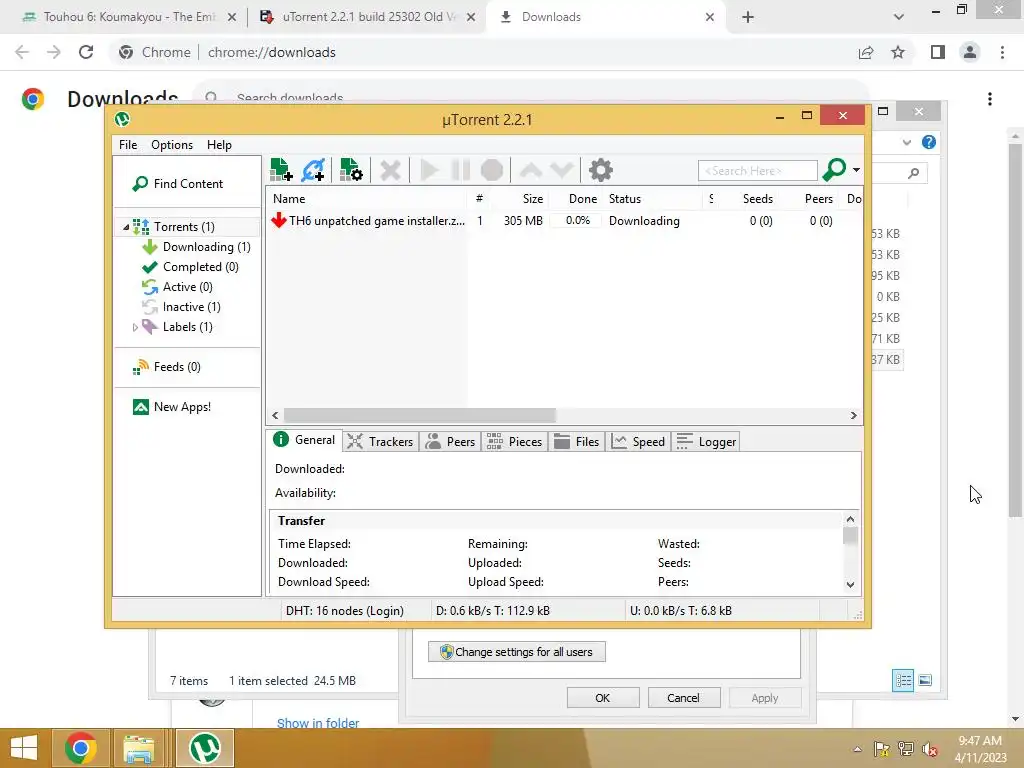The height and width of the screenshot is (768, 1024).
Task: Click Show in folder link in Chrome
Action: click(318, 723)
